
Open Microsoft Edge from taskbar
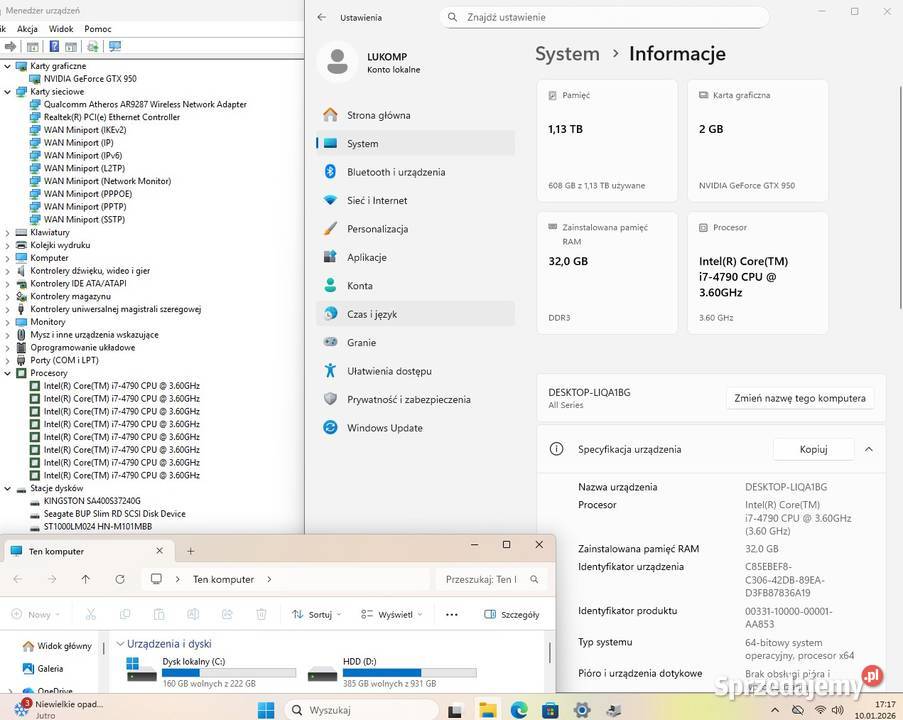pyautogui.click(x=519, y=710)
